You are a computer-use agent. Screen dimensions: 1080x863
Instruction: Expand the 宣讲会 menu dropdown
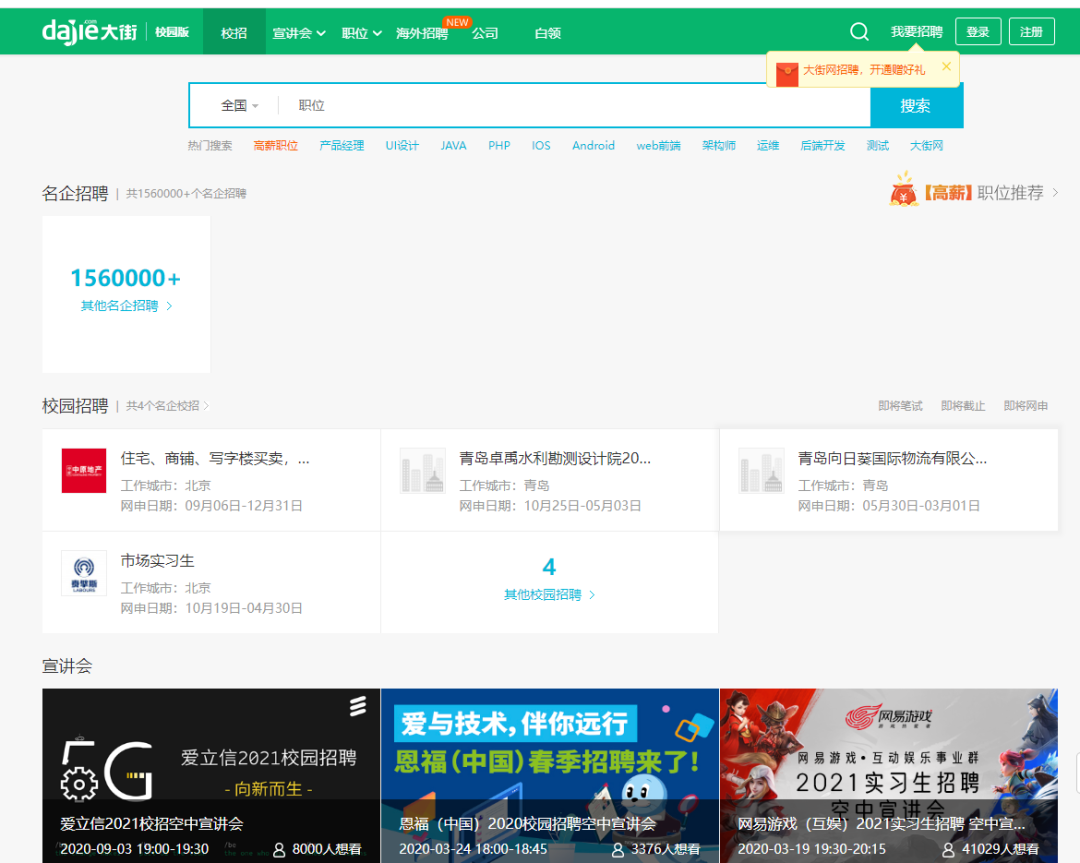point(299,32)
